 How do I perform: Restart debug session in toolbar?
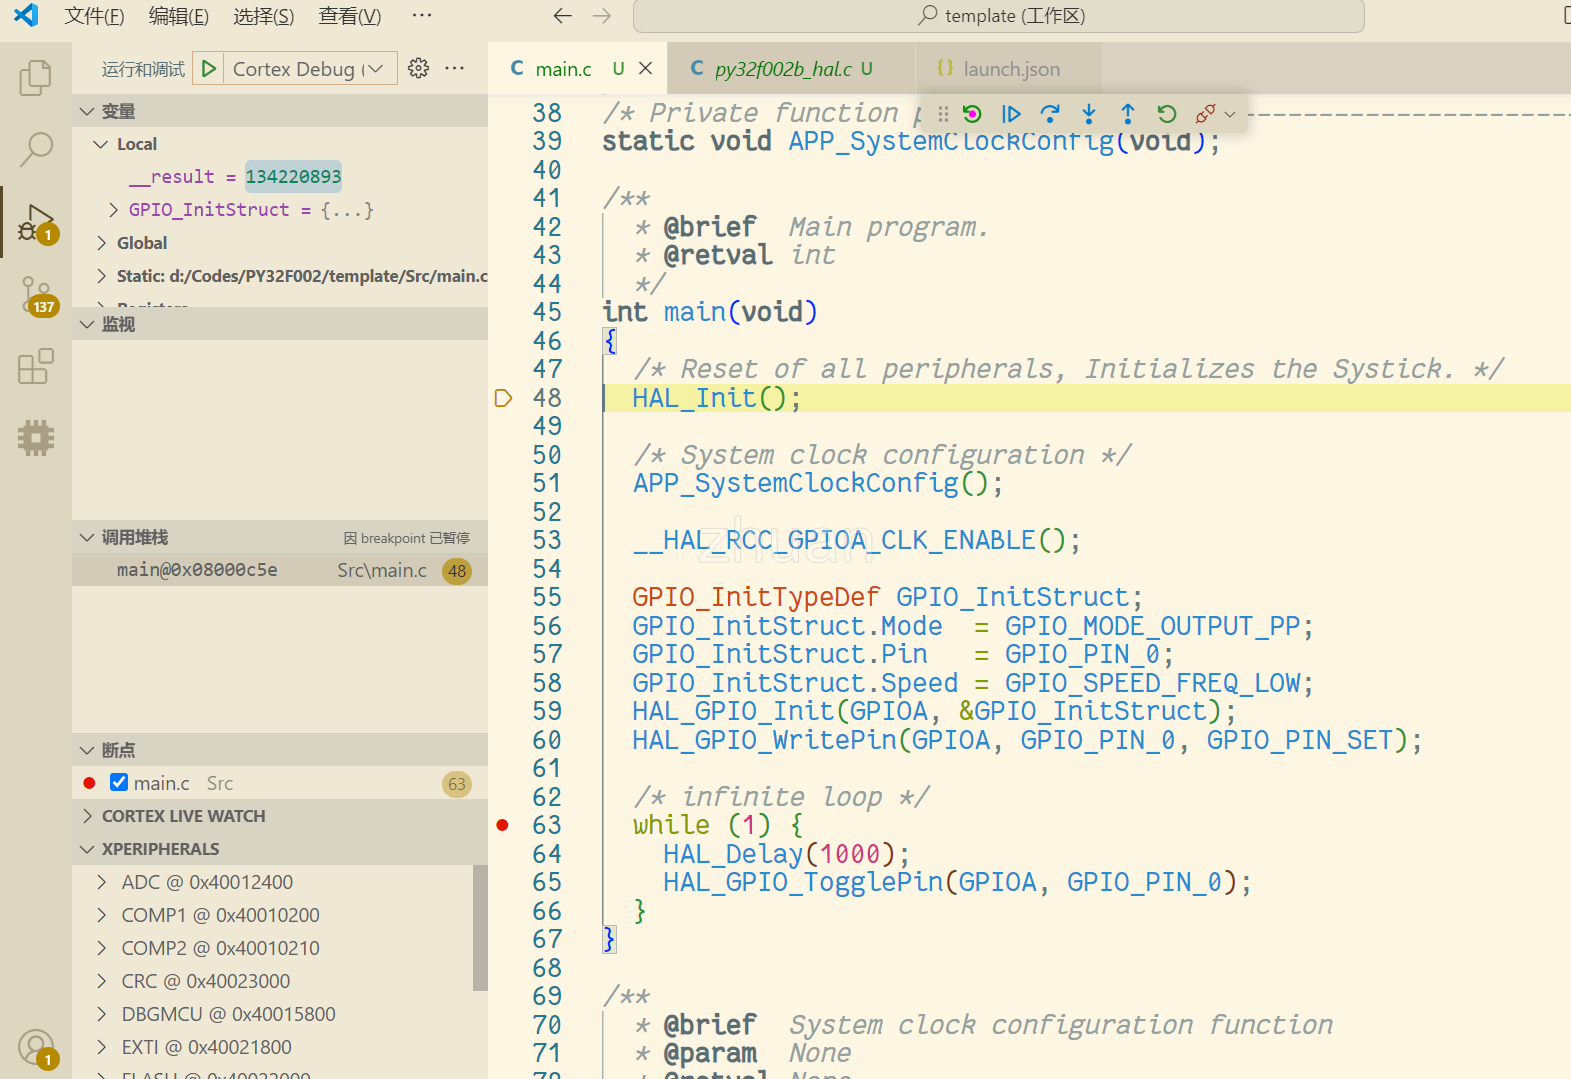tap(1167, 114)
